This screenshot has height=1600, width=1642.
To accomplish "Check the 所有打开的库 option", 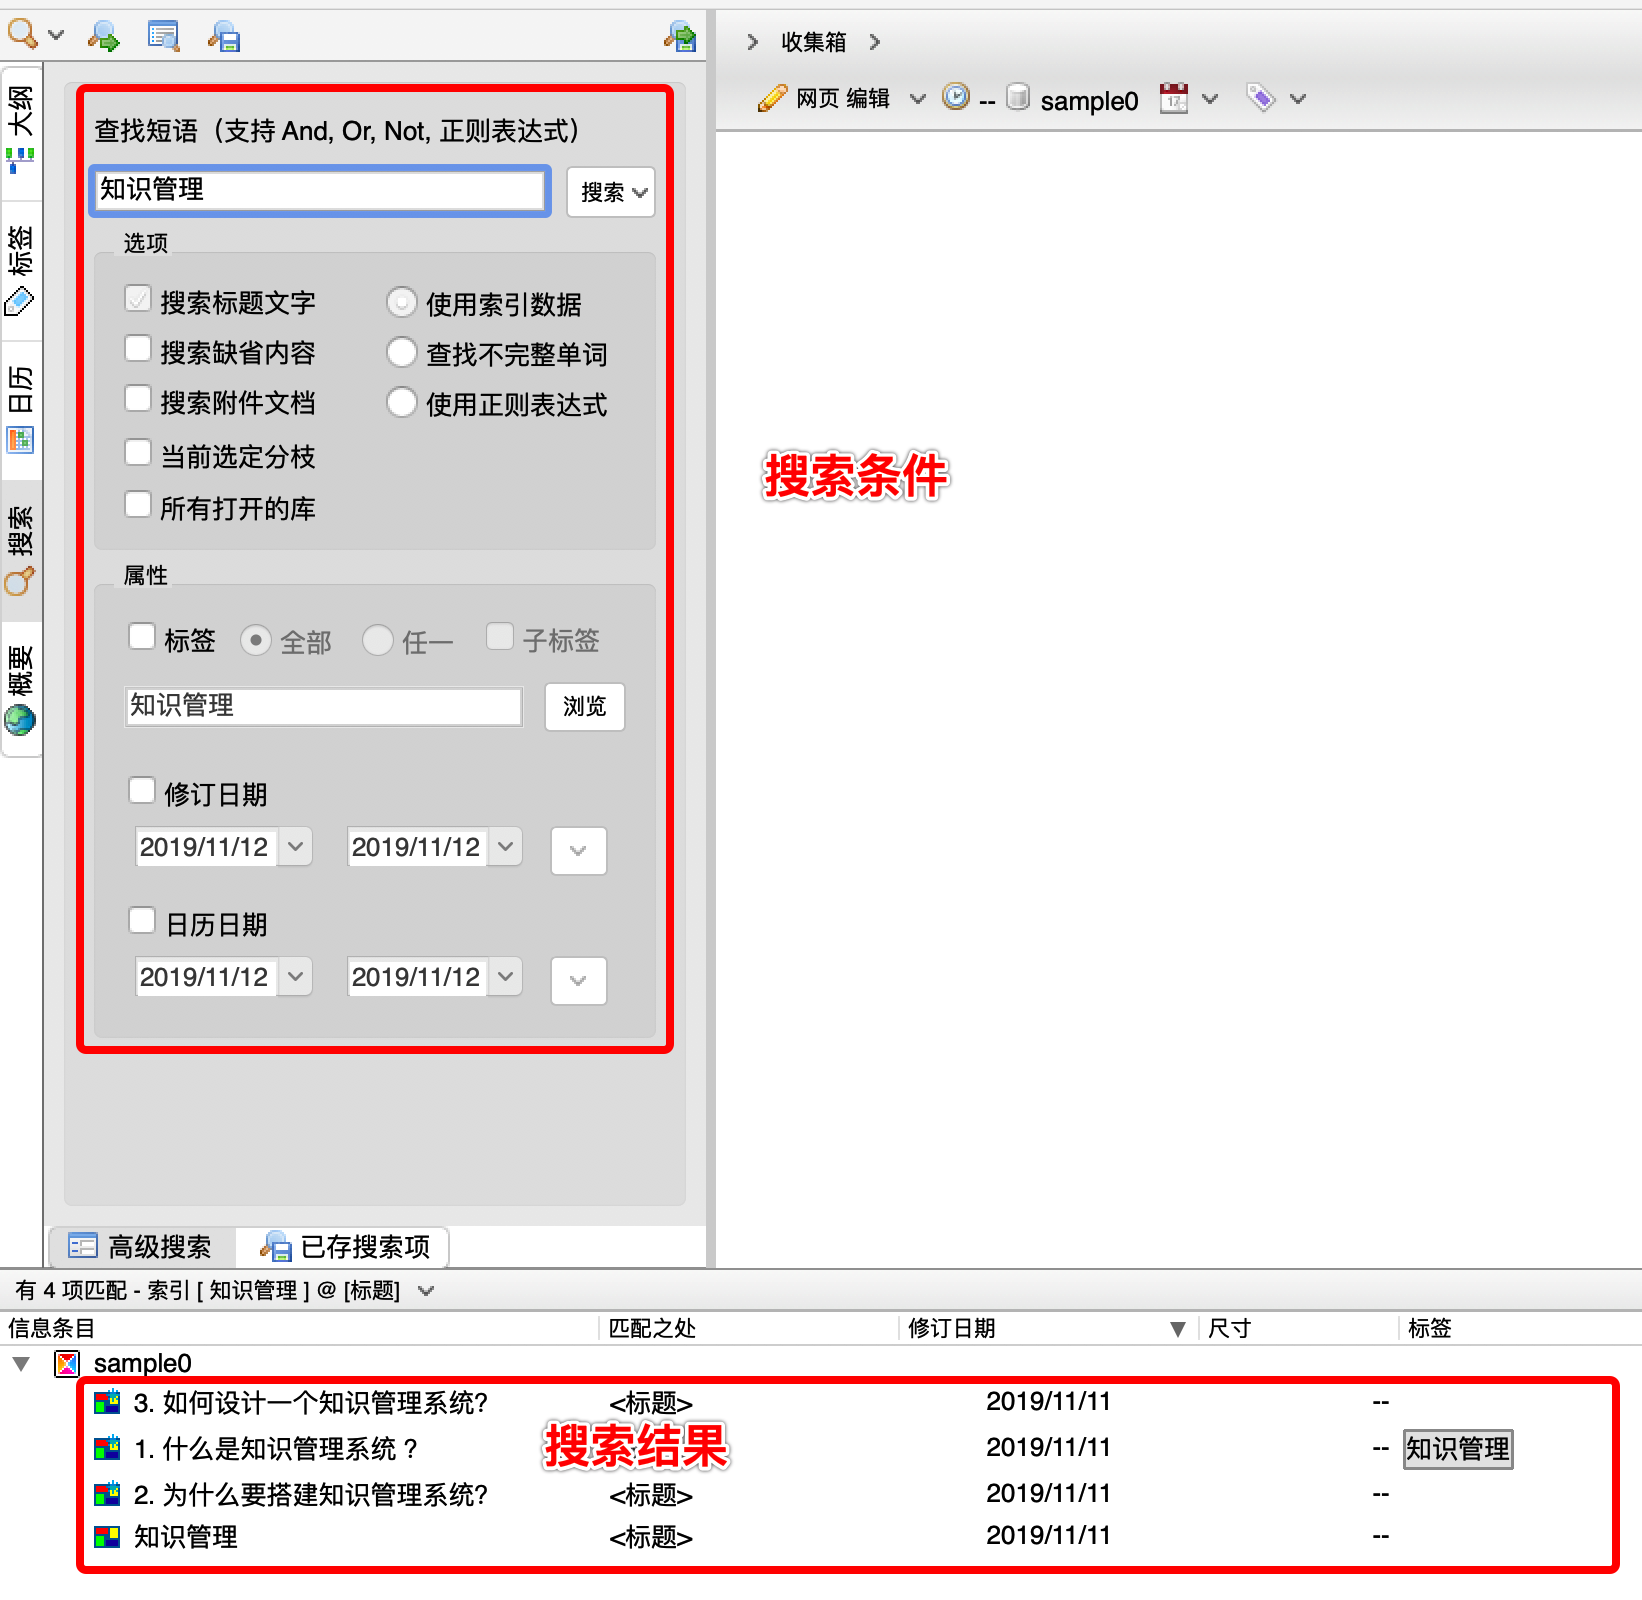I will (x=138, y=505).
